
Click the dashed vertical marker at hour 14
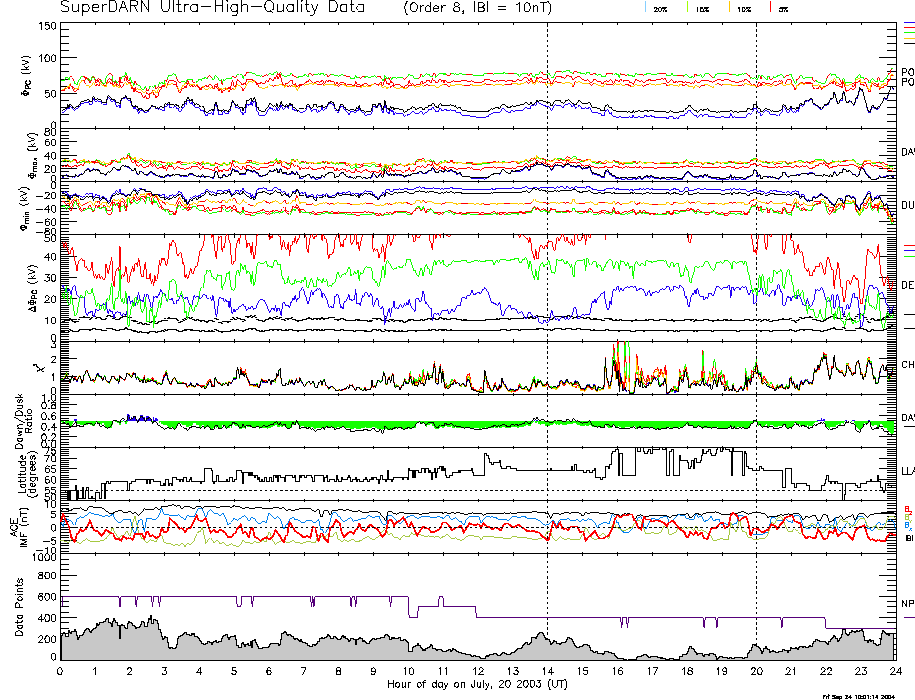(547, 300)
